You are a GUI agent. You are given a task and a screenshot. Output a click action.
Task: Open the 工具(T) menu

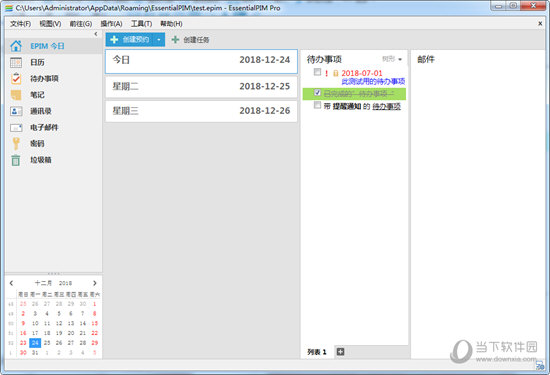[x=141, y=24]
